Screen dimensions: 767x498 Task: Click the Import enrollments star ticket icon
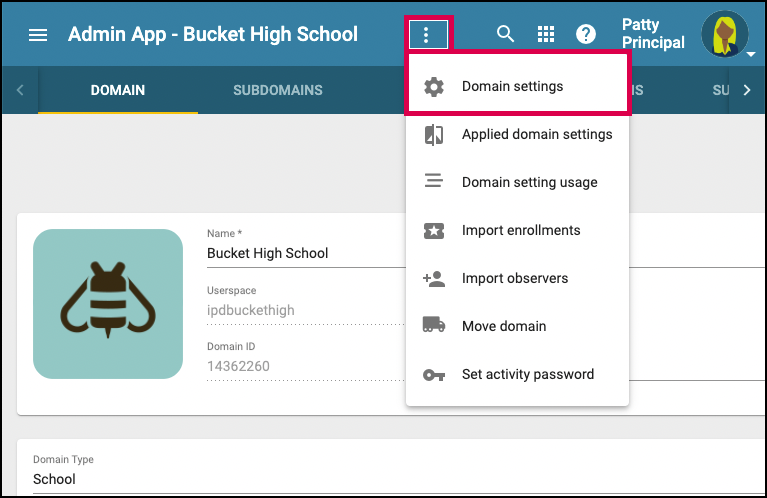[x=433, y=230]
